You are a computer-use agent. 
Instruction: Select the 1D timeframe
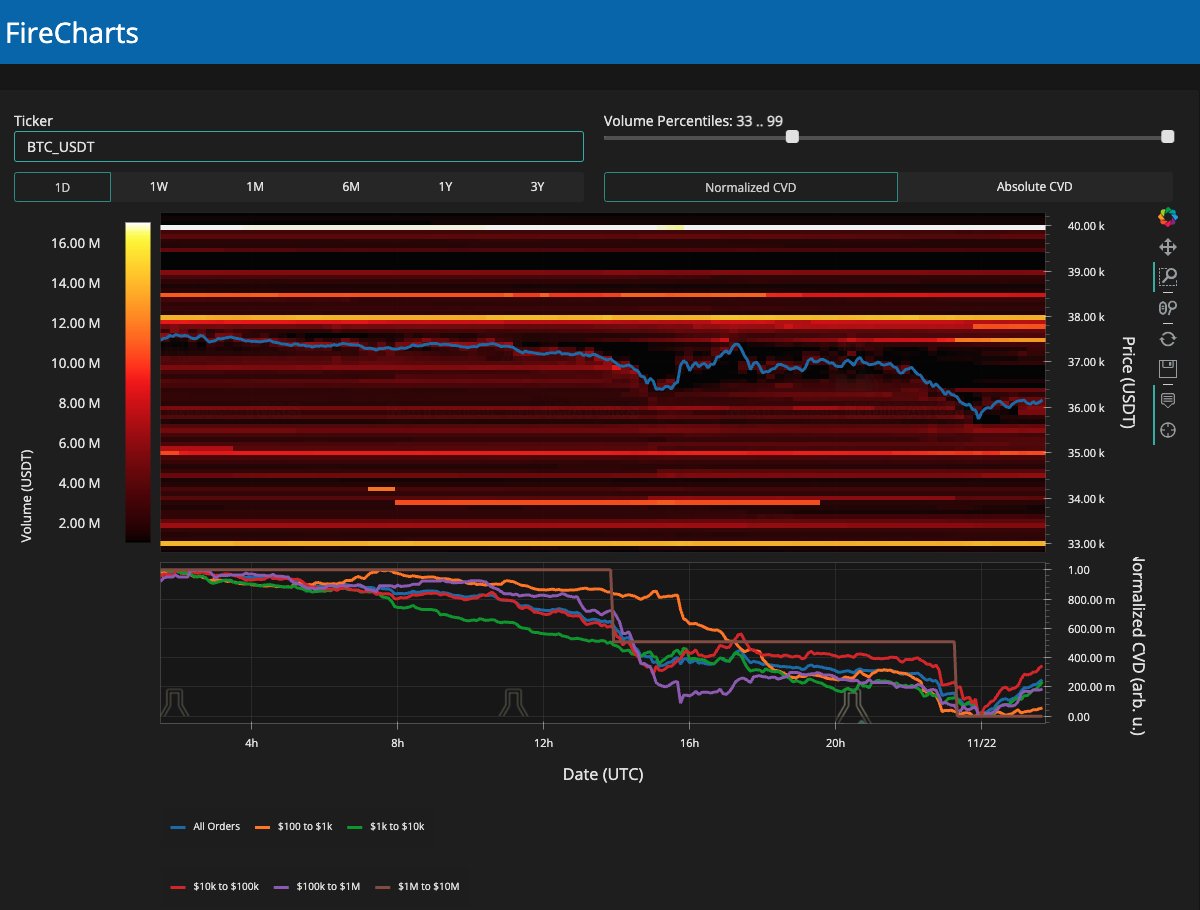62,187
